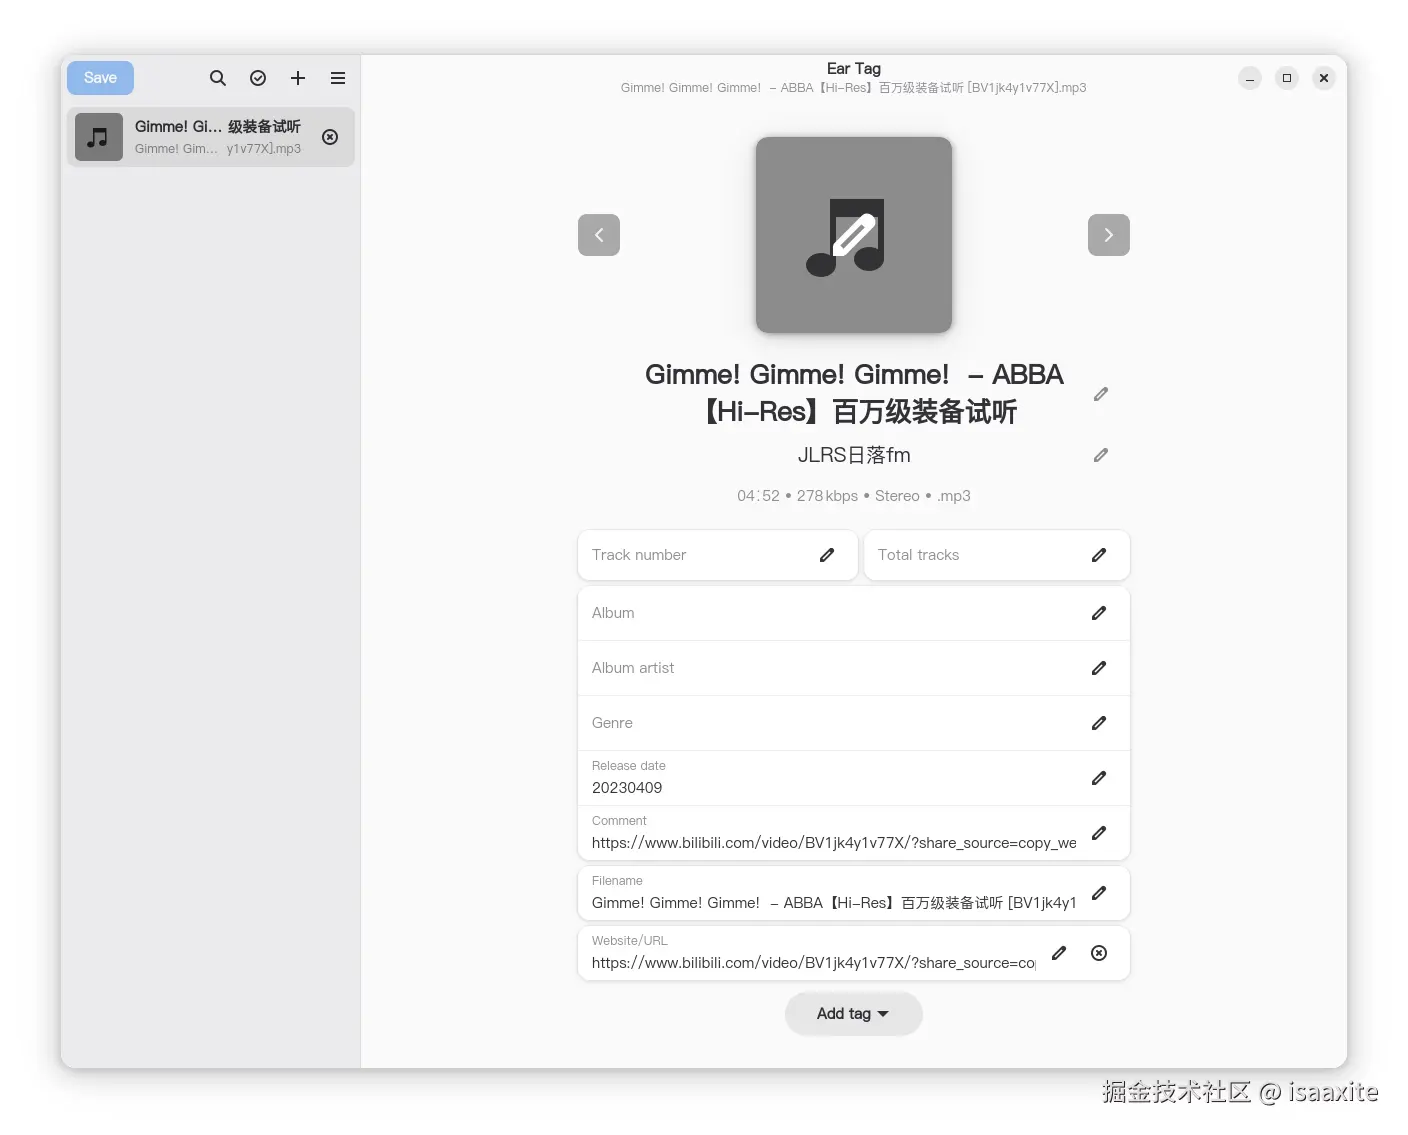Maximize the Ear Tag window
Viewport: 1408px width, 1135px height.
tap(1287, 78)
